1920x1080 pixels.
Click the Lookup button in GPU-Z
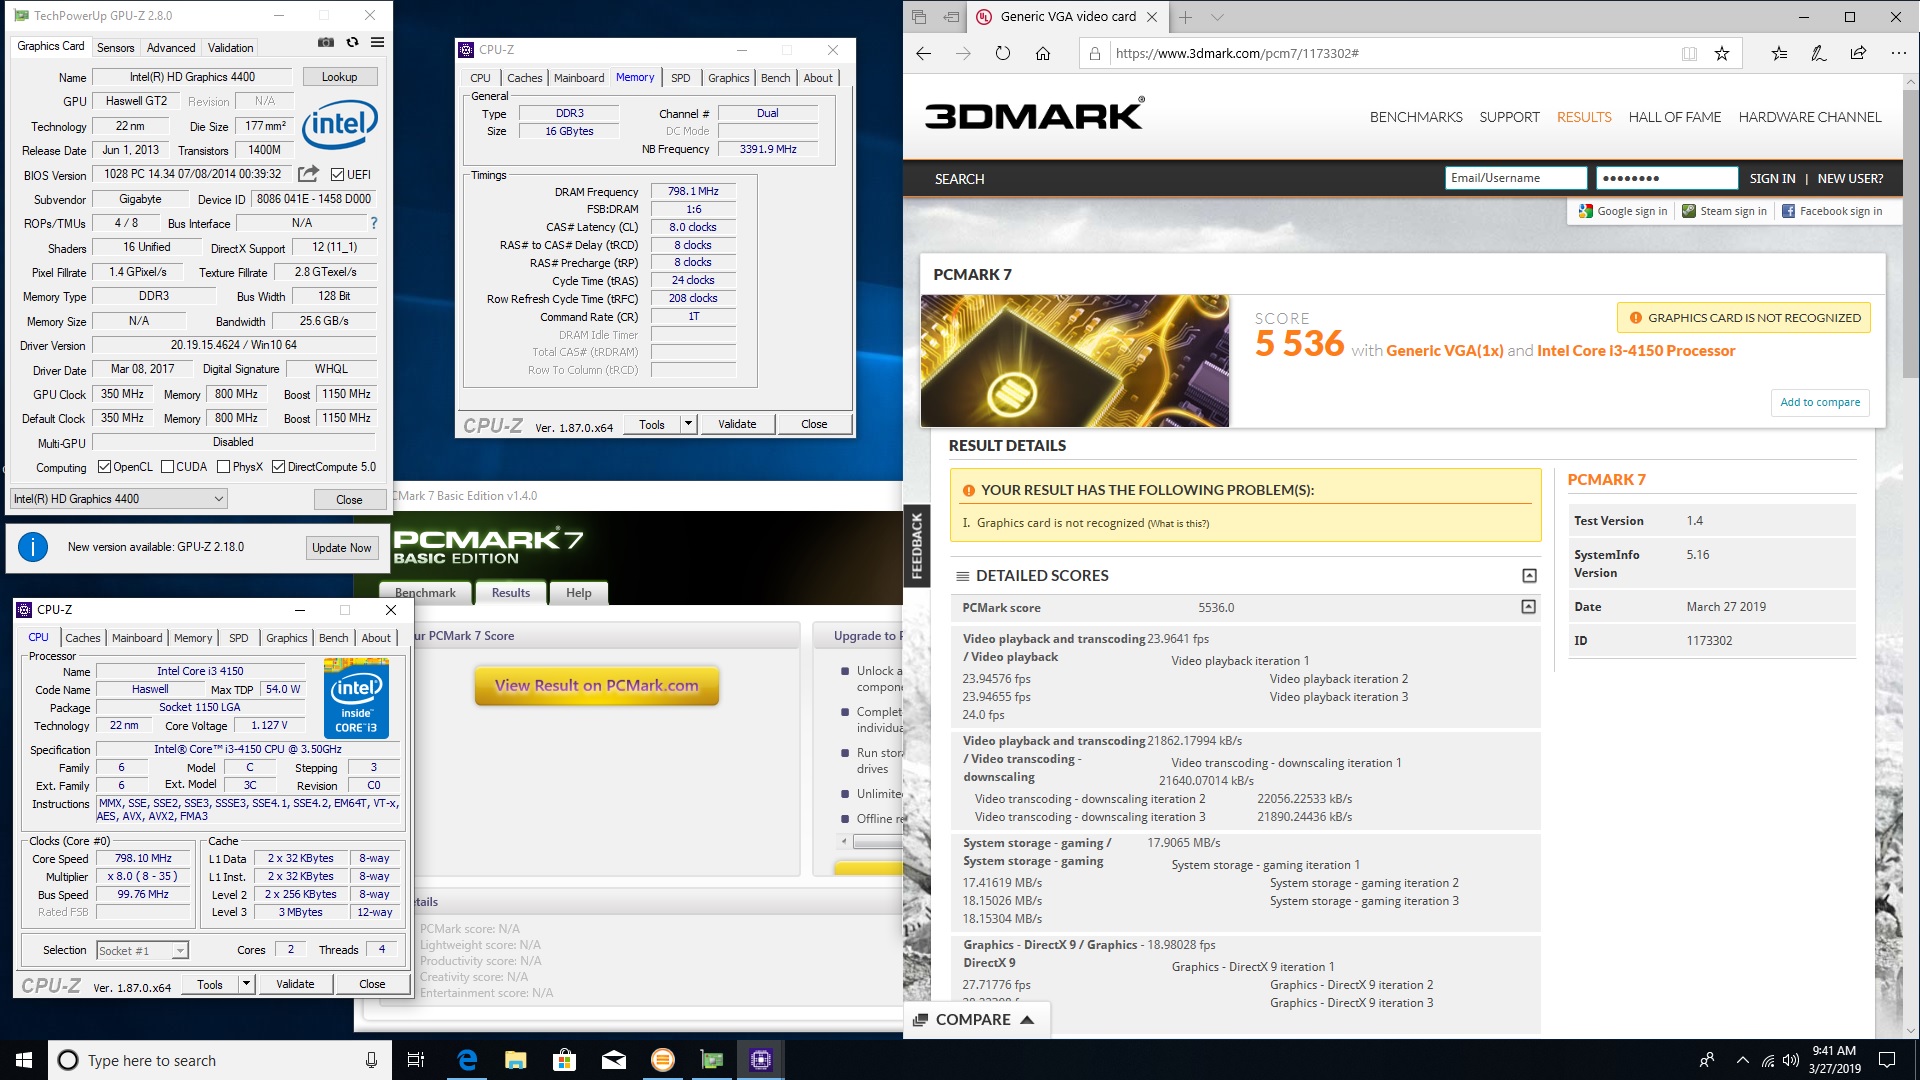(339, 77)
